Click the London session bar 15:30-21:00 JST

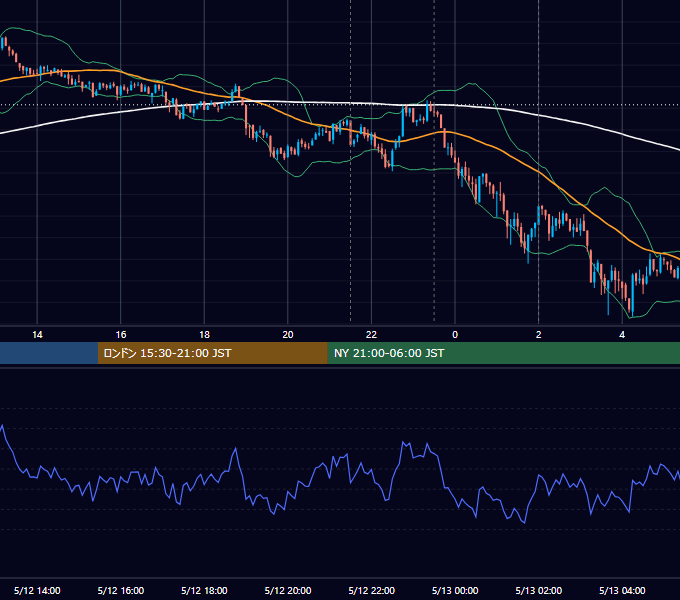212,353
